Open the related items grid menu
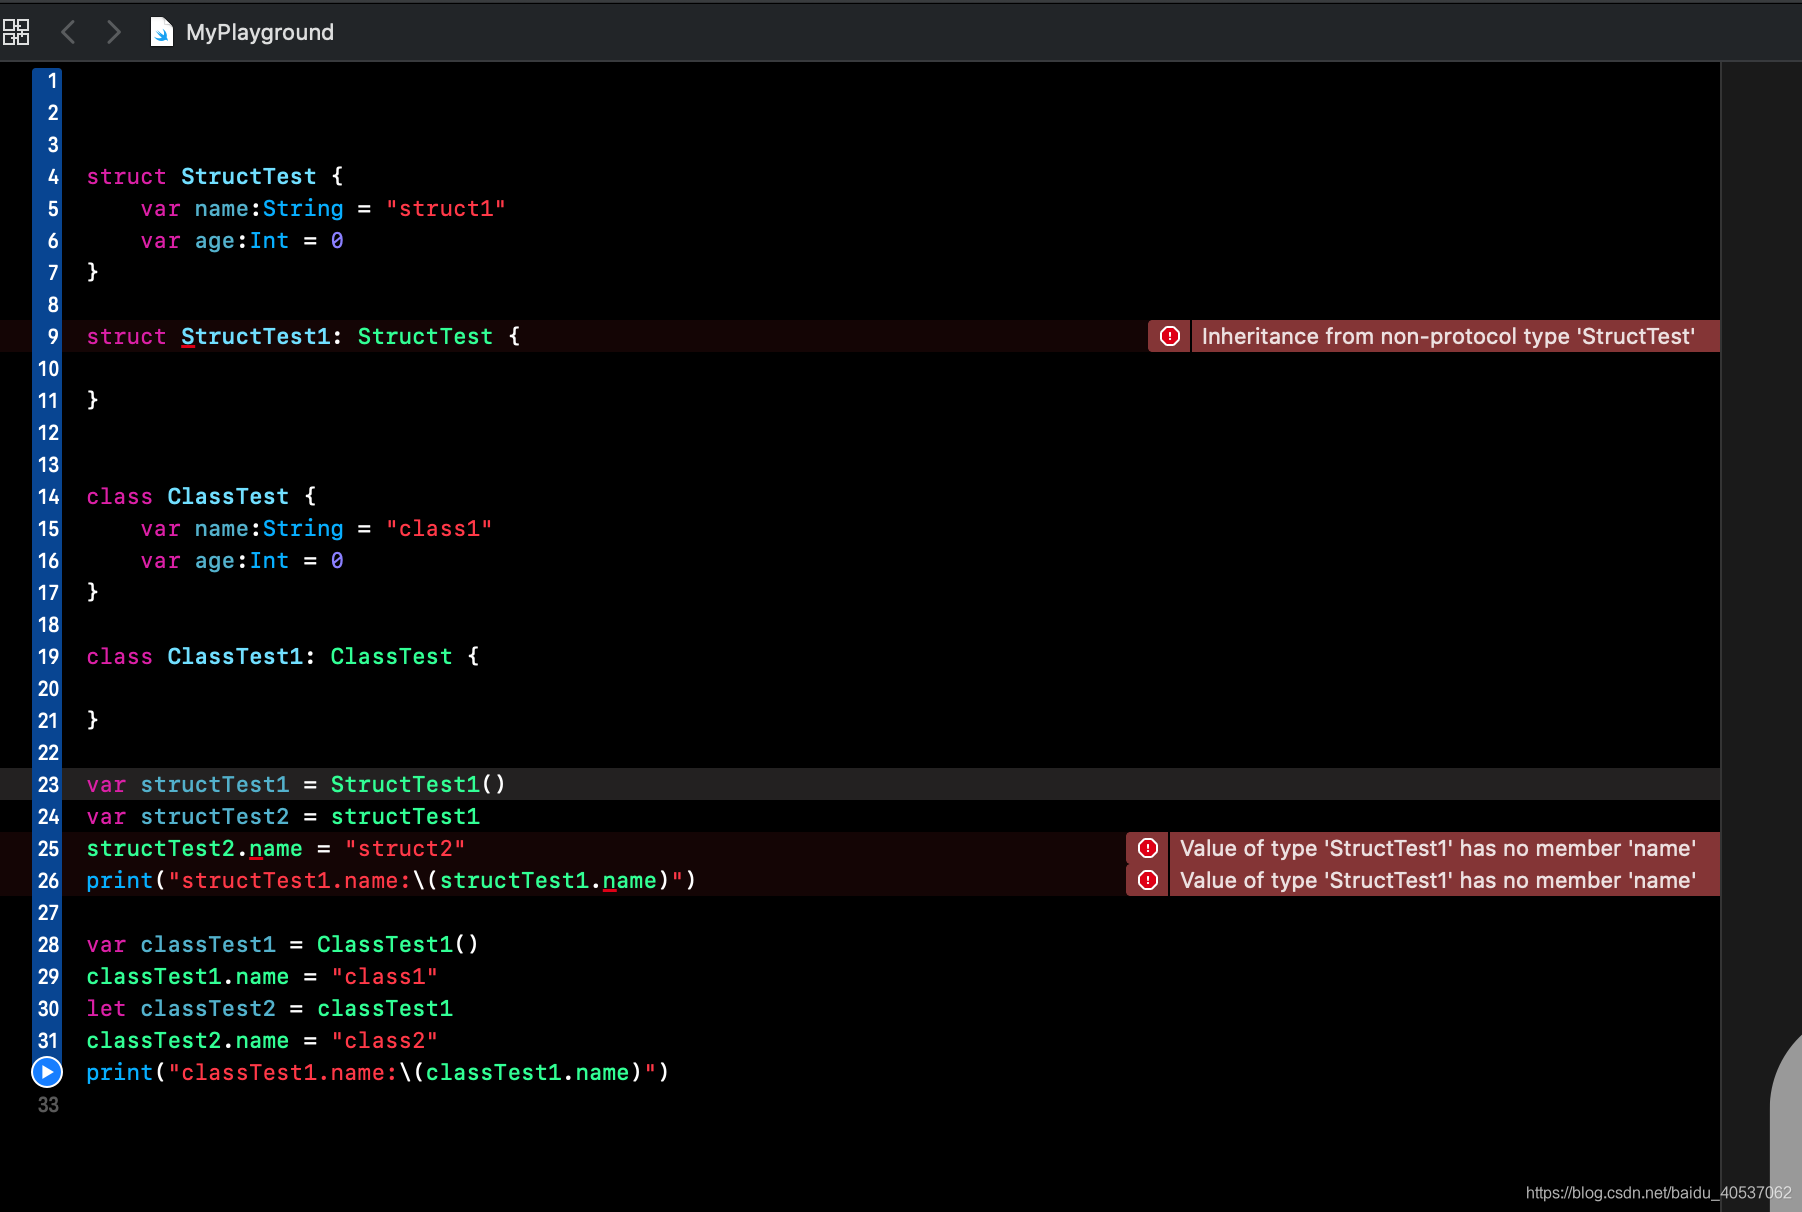Viewport: 1802px width, 1212px height. point(16,32)
